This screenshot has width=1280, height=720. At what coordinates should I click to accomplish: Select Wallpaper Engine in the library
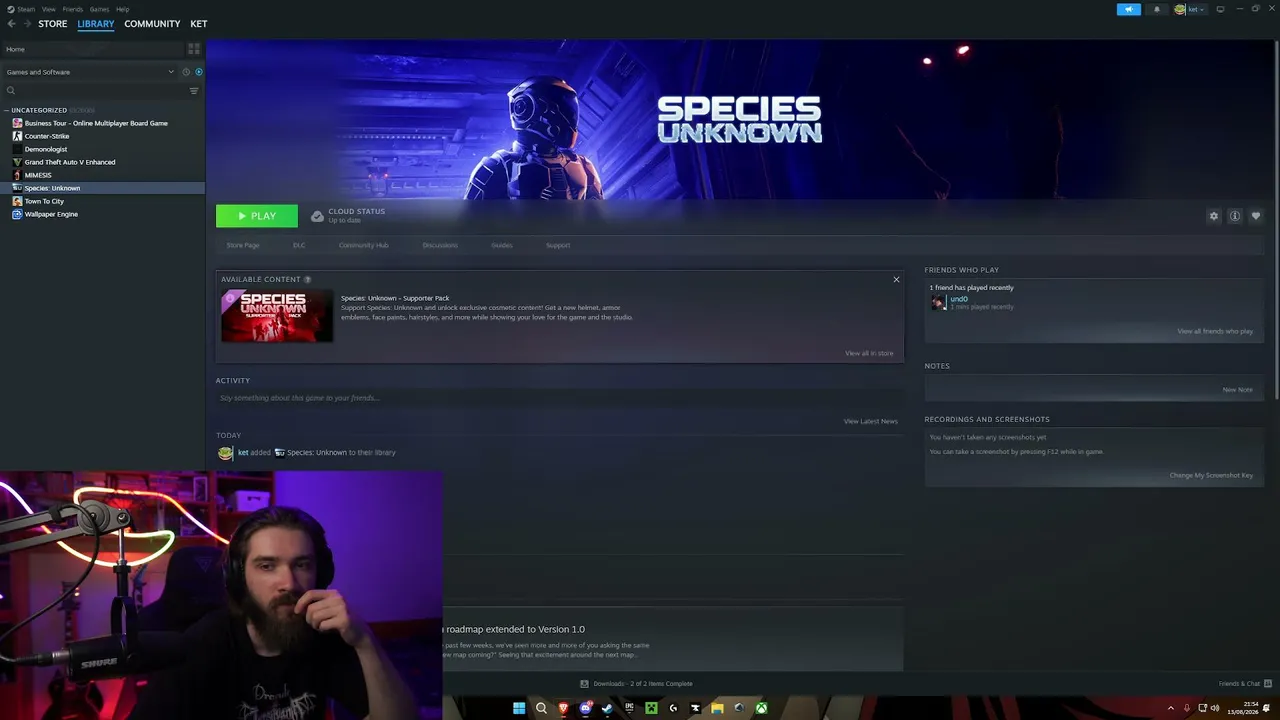[x=51, y=214]
